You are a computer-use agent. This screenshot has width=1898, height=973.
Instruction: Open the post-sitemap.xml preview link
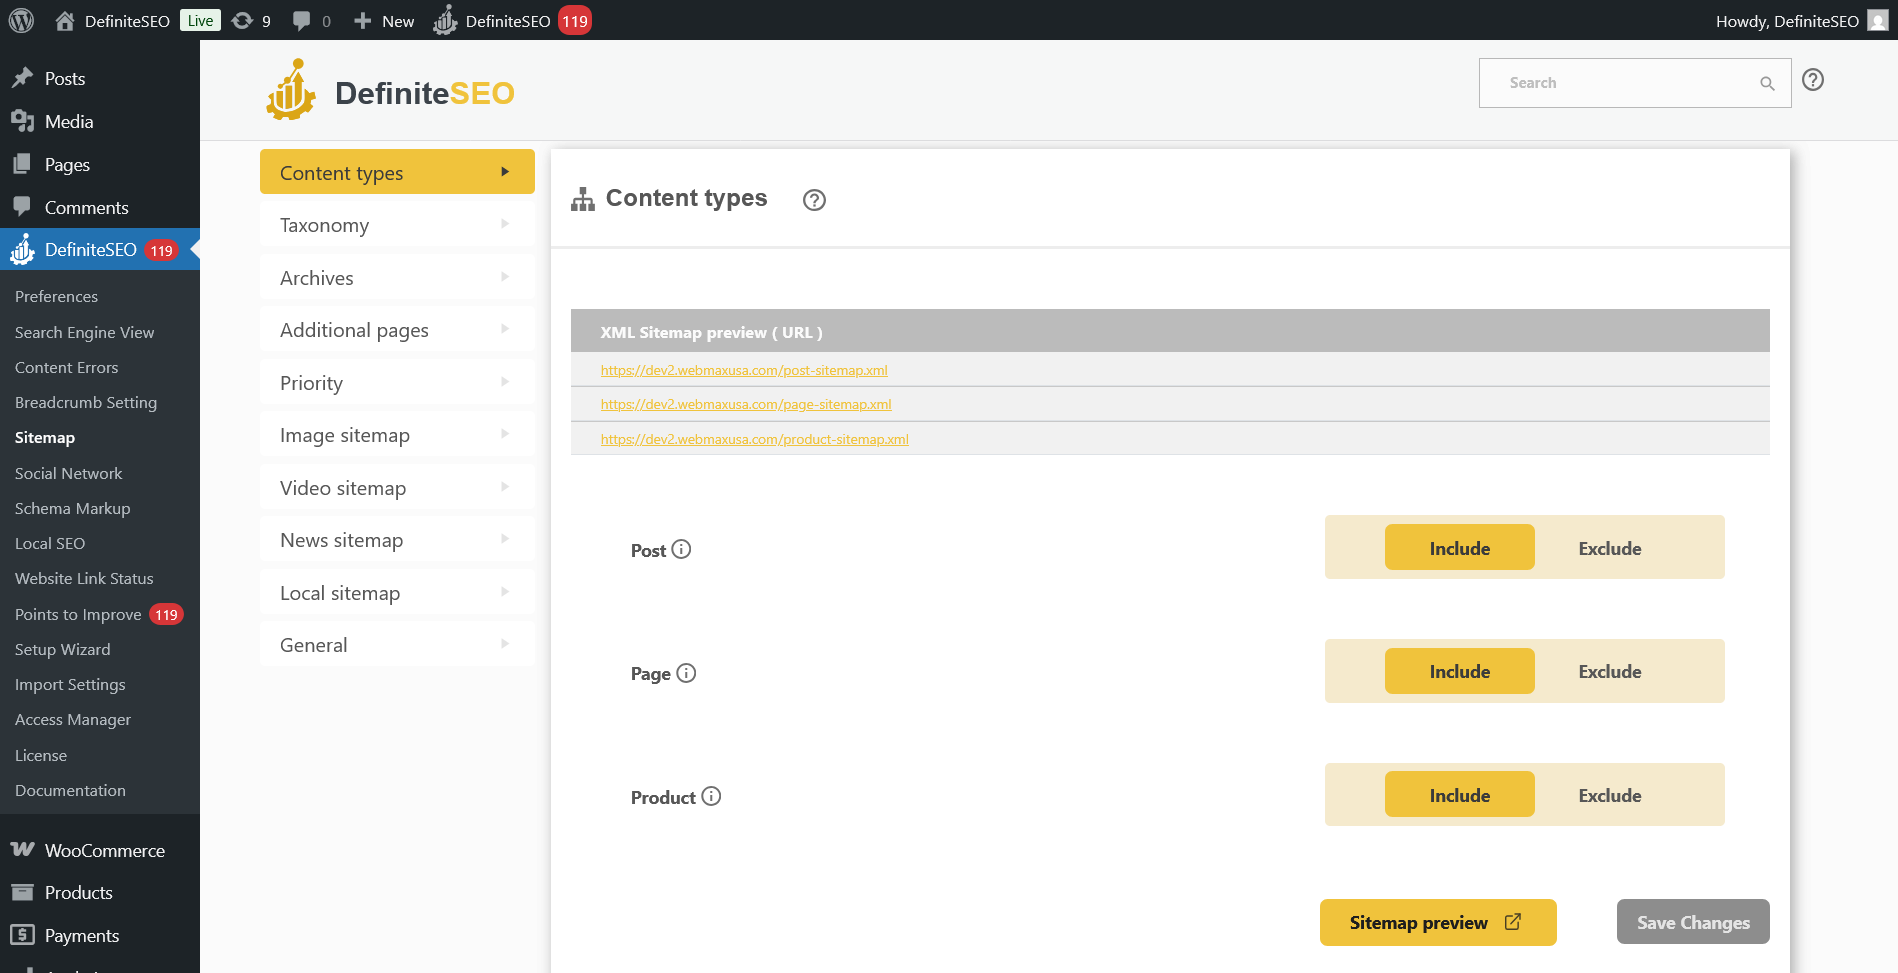(x=744, y=369)
